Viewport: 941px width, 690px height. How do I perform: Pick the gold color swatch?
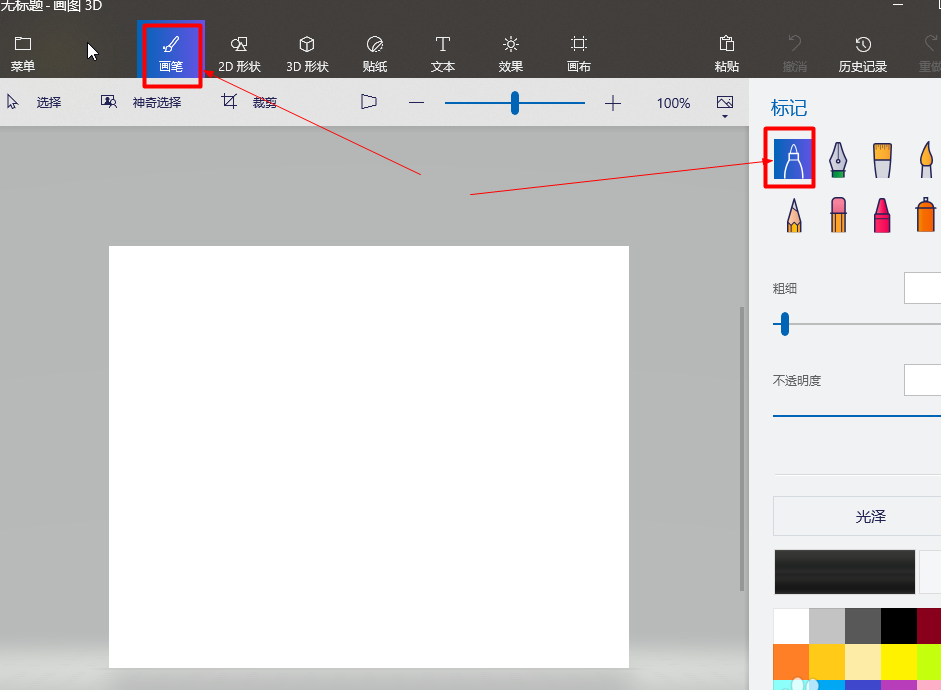(827, 662)
